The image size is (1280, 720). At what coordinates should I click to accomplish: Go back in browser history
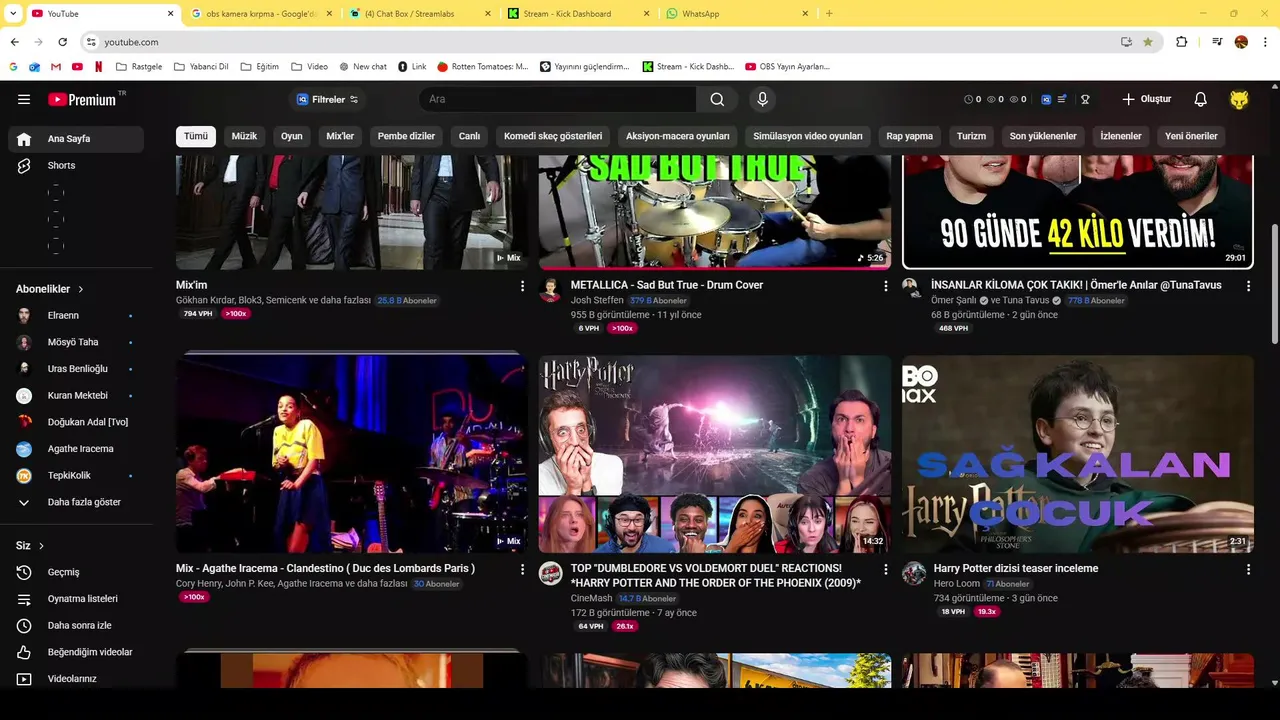(x=15, y=42)
